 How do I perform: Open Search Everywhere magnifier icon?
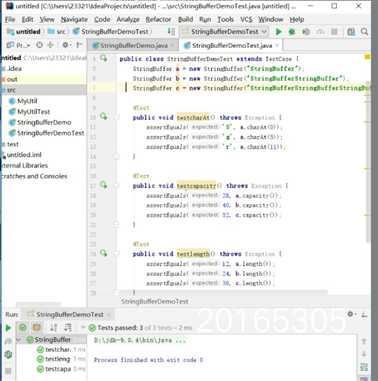coord(364,32)
